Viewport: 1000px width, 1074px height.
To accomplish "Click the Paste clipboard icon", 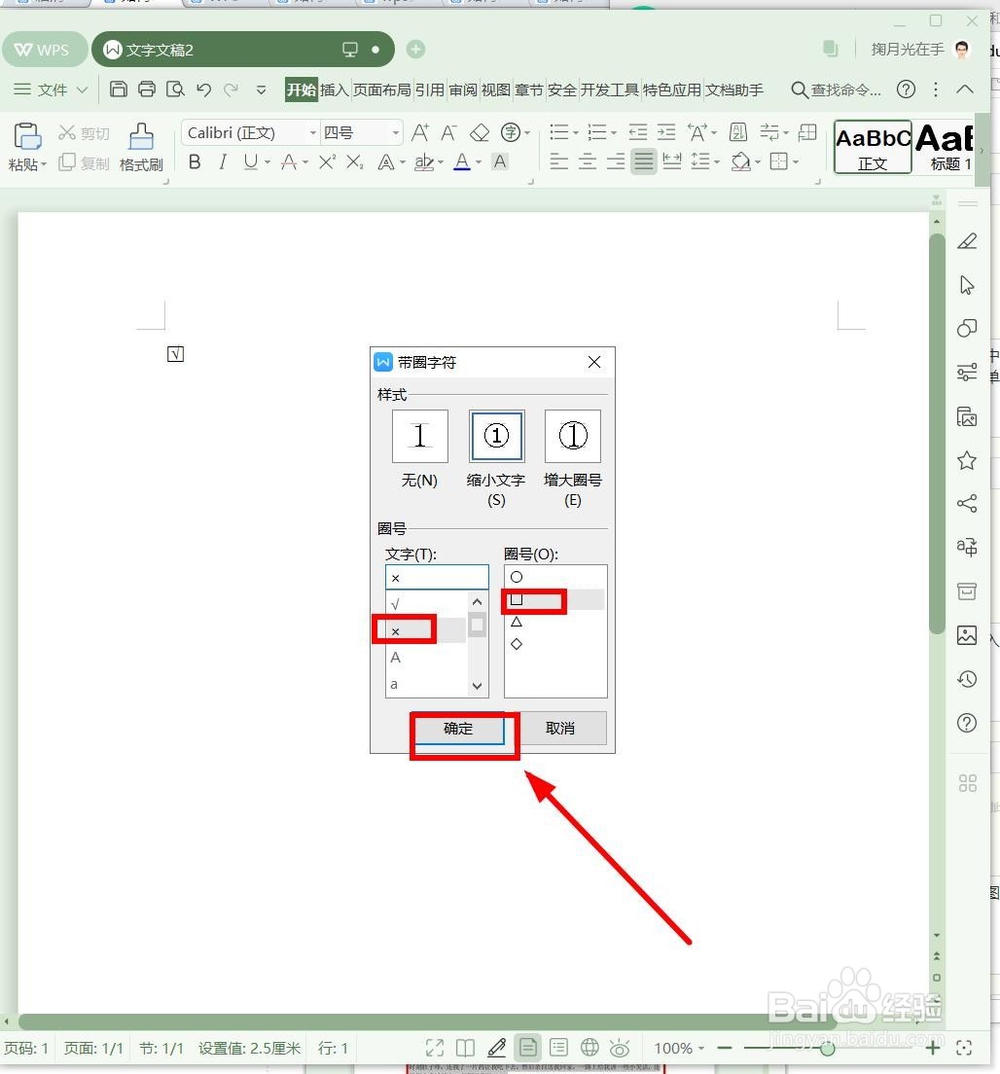I will [27, 136].
